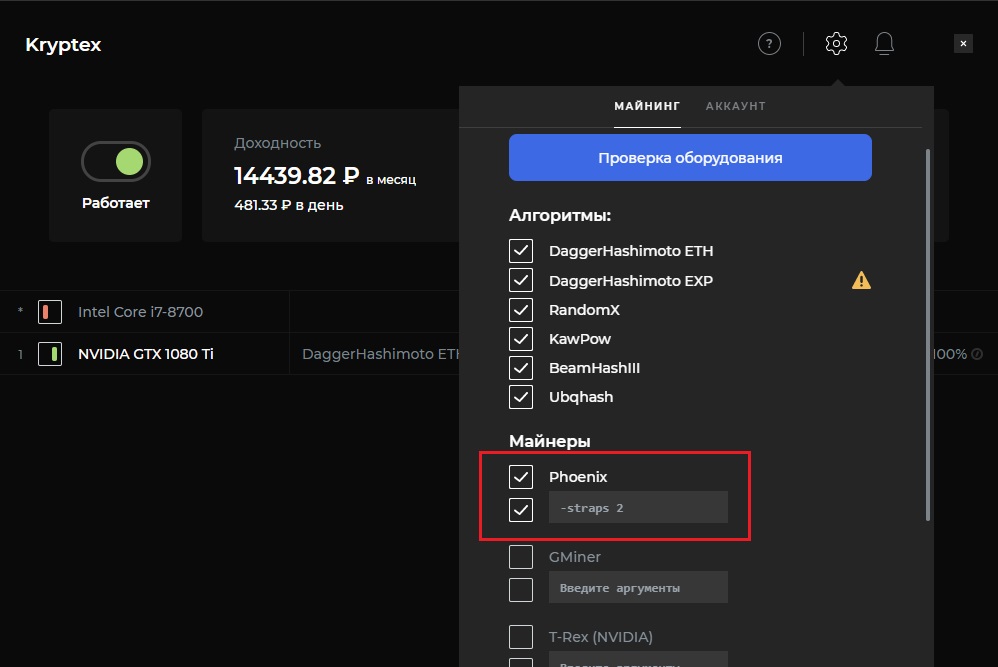Uncheck the DaggerHashimoto ETH algorithm
Screen dimensions: 998x667
click(521, 251)
